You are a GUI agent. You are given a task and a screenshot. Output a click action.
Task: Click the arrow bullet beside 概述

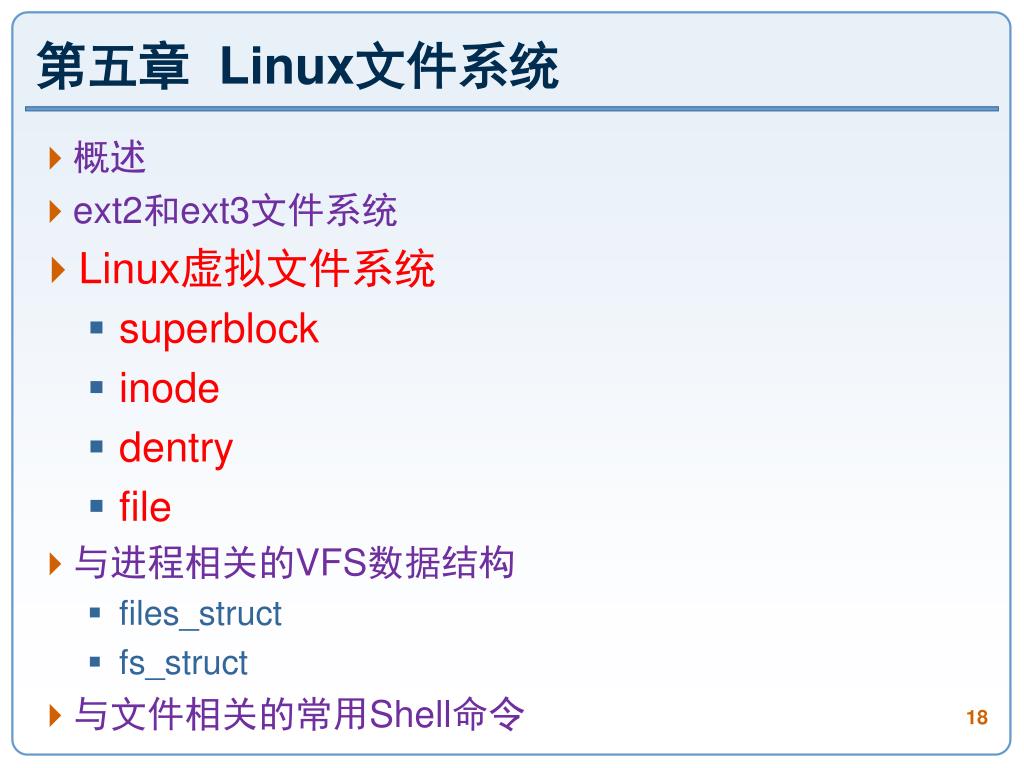point(56,158)
